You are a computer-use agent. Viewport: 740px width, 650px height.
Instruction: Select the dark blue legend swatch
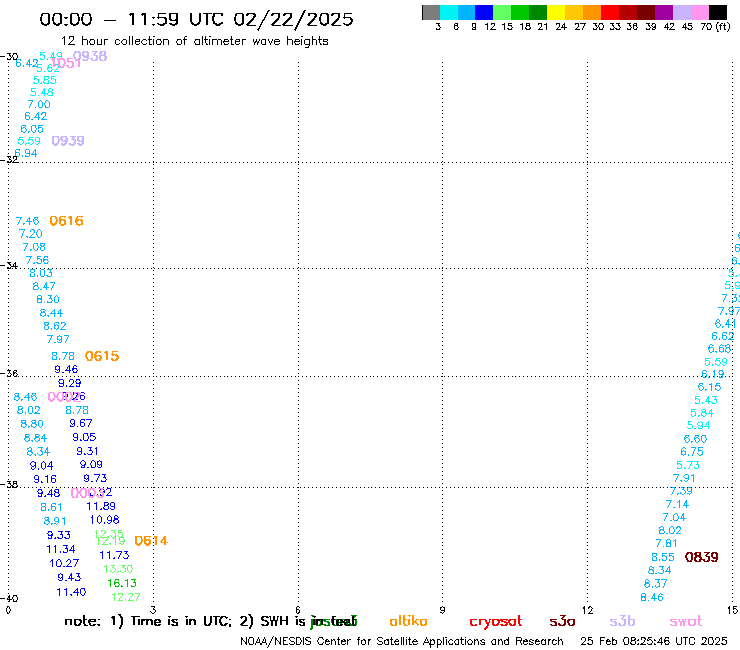pos(484,13)
